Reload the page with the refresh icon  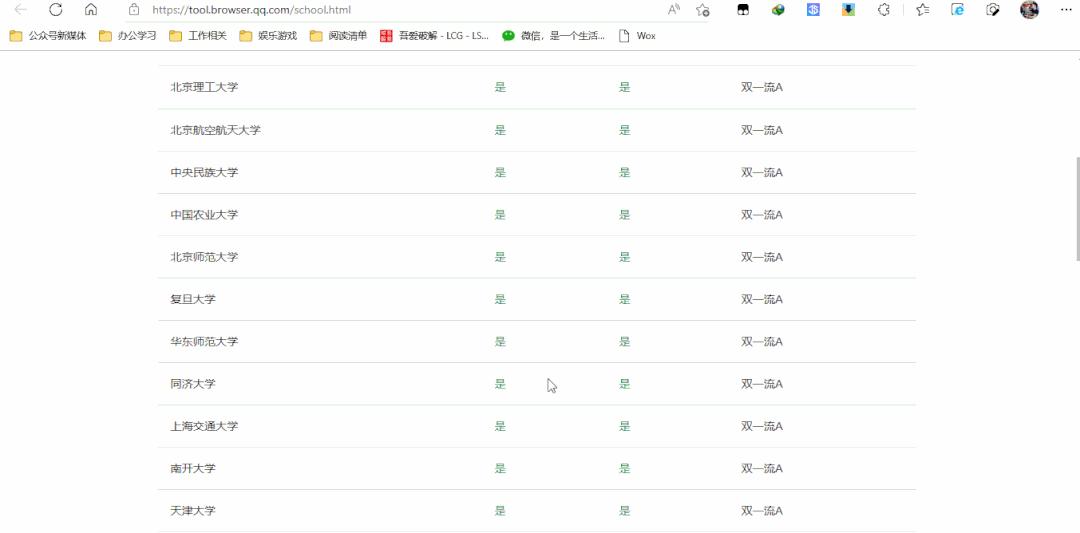(56, 10)
